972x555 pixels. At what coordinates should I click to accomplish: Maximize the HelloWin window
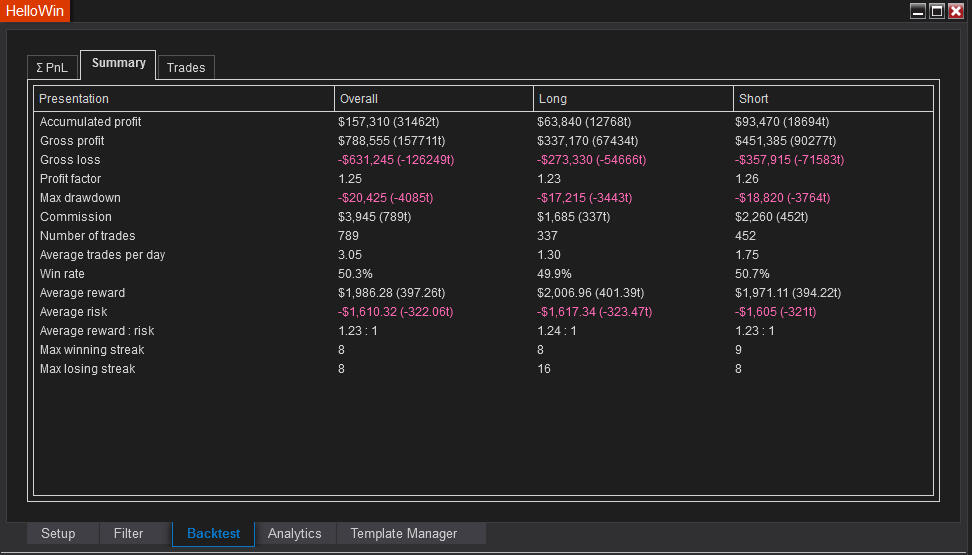[937, 11]
